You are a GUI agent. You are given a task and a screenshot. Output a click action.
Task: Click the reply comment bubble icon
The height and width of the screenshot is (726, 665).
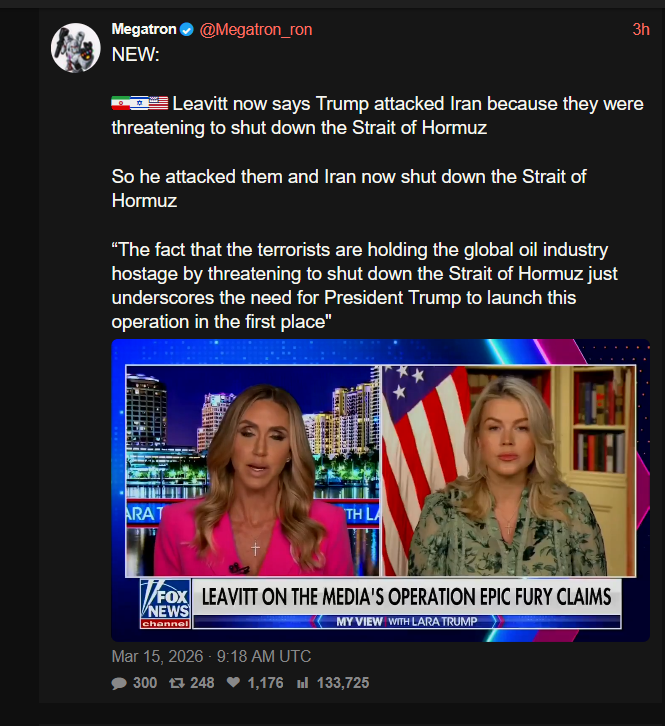(119, 683)
